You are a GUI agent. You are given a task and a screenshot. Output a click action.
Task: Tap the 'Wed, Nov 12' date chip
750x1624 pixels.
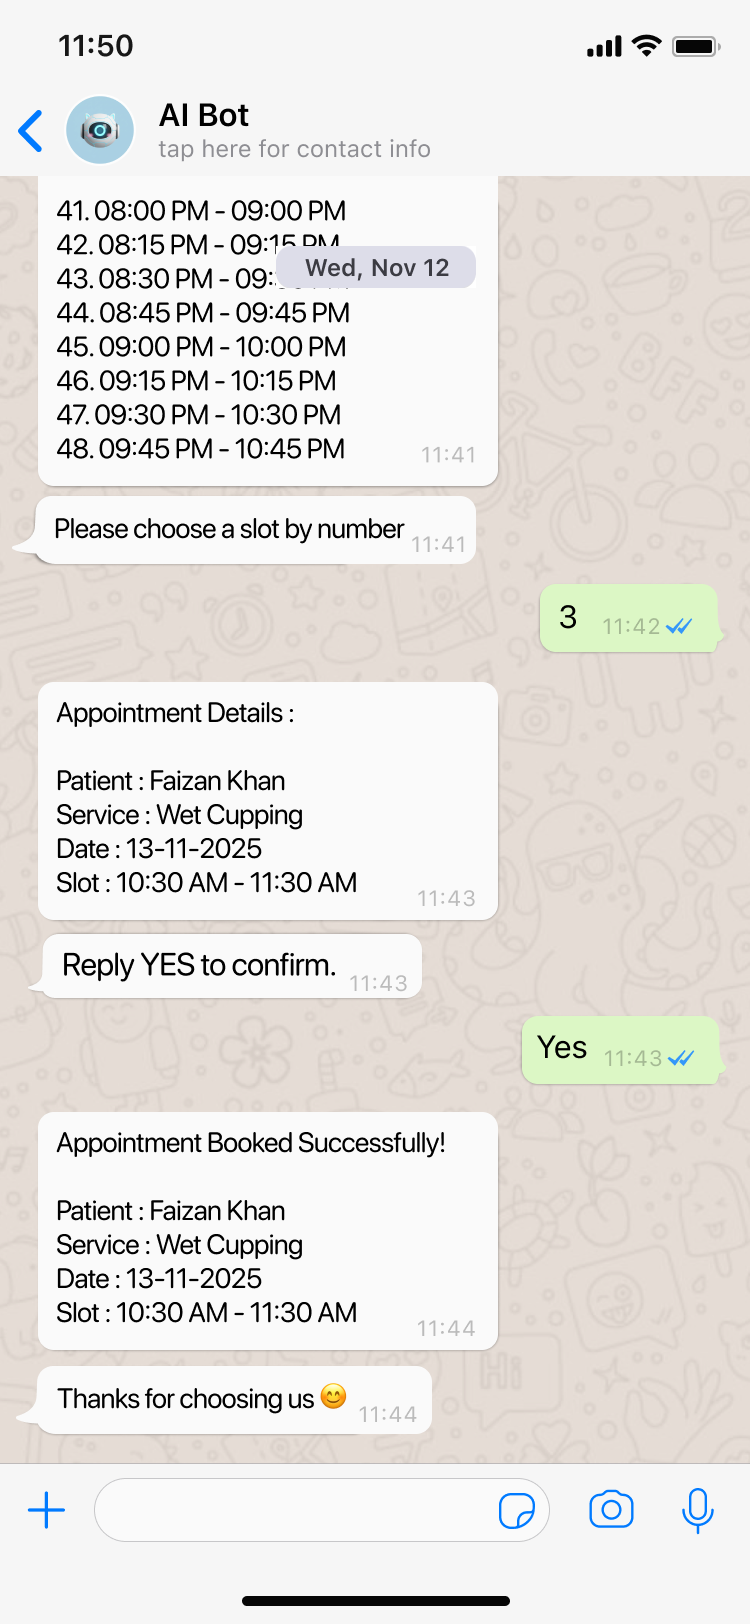click(375, 267)
